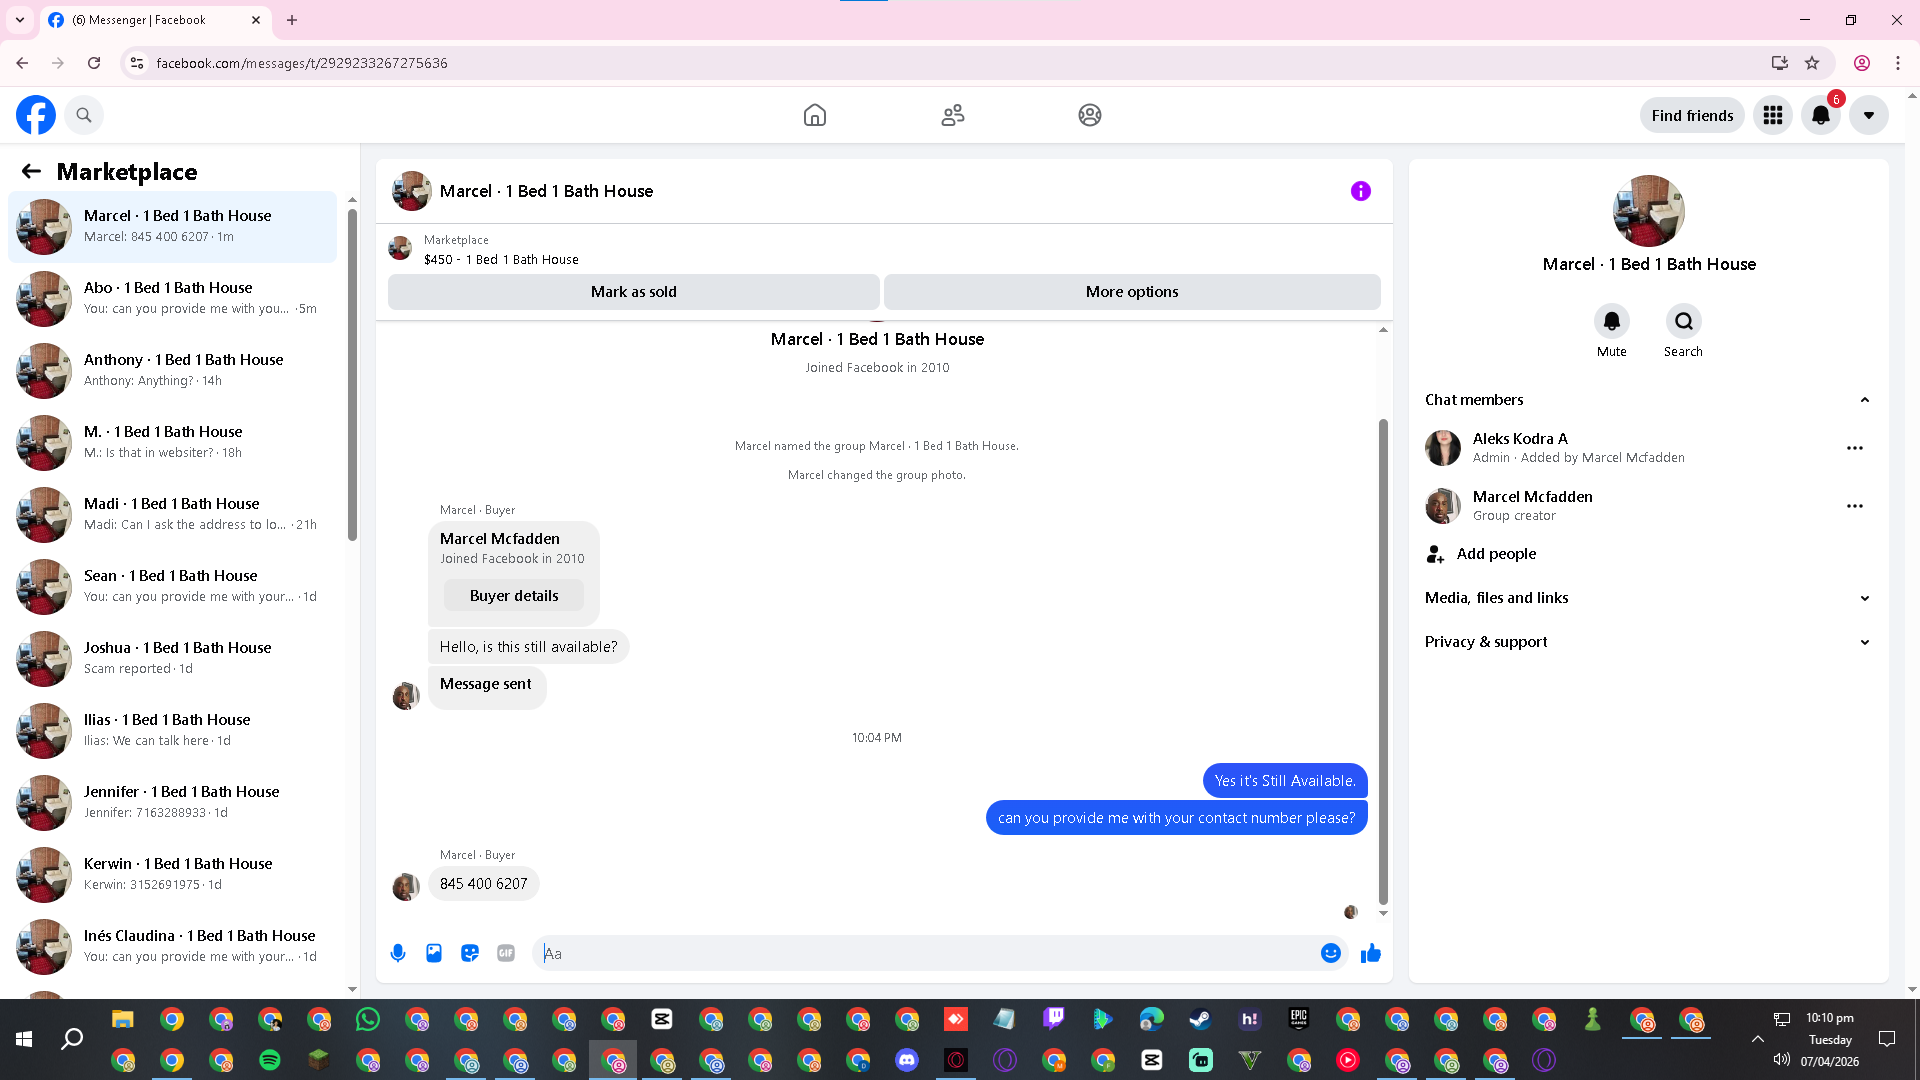Mute the conversation with the bell icon
This screenshot has width=1920, height=1080.
[x=1612, y=321]
